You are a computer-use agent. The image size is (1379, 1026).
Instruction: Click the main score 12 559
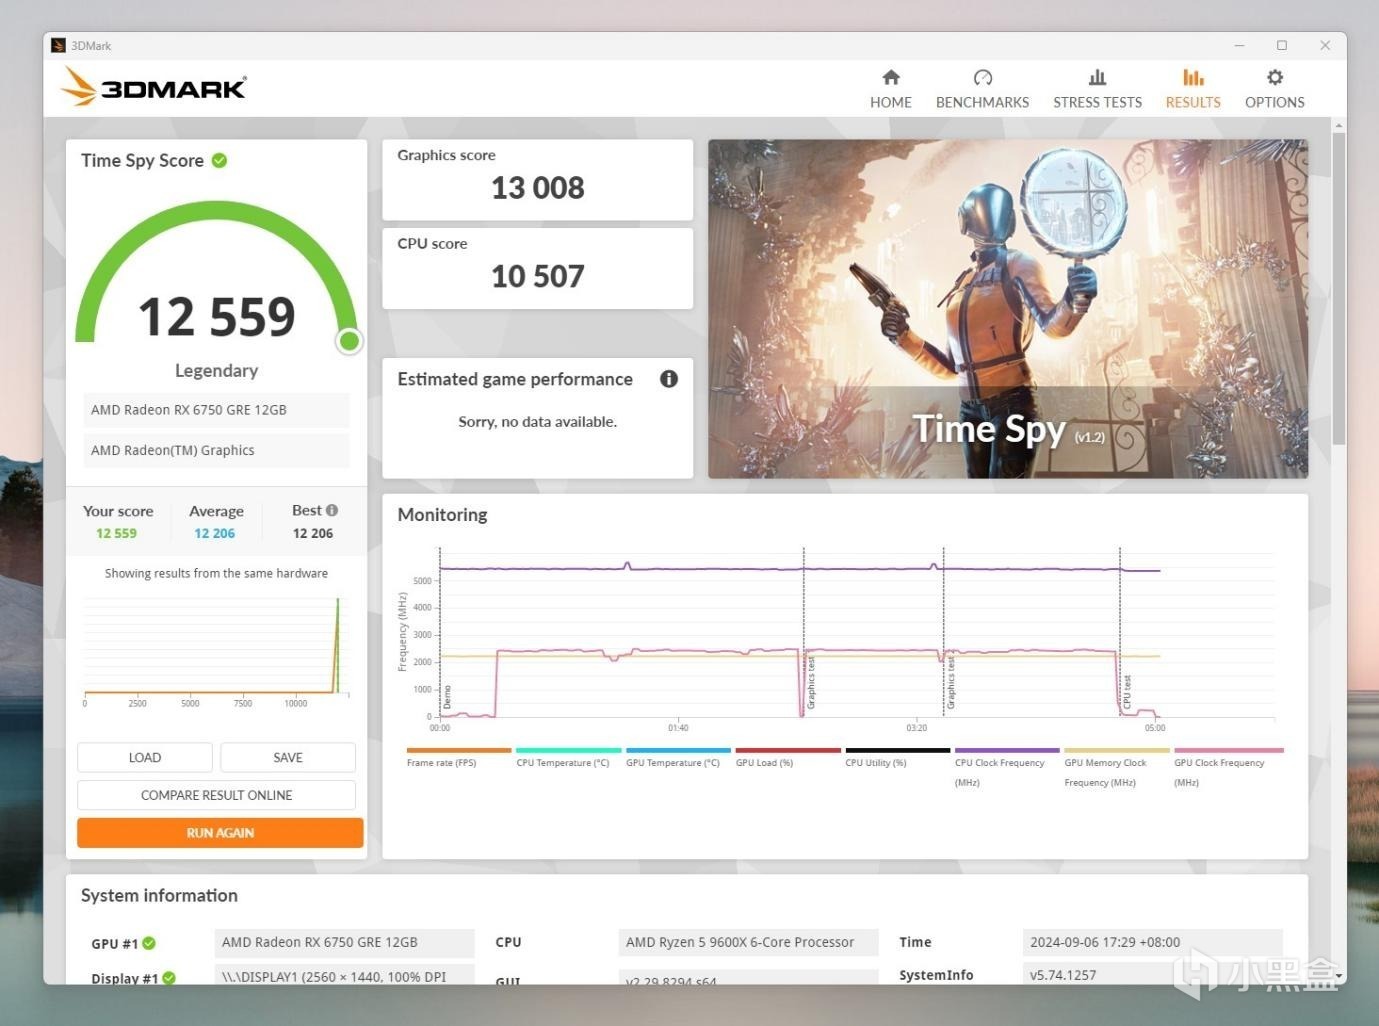(216, 317)
